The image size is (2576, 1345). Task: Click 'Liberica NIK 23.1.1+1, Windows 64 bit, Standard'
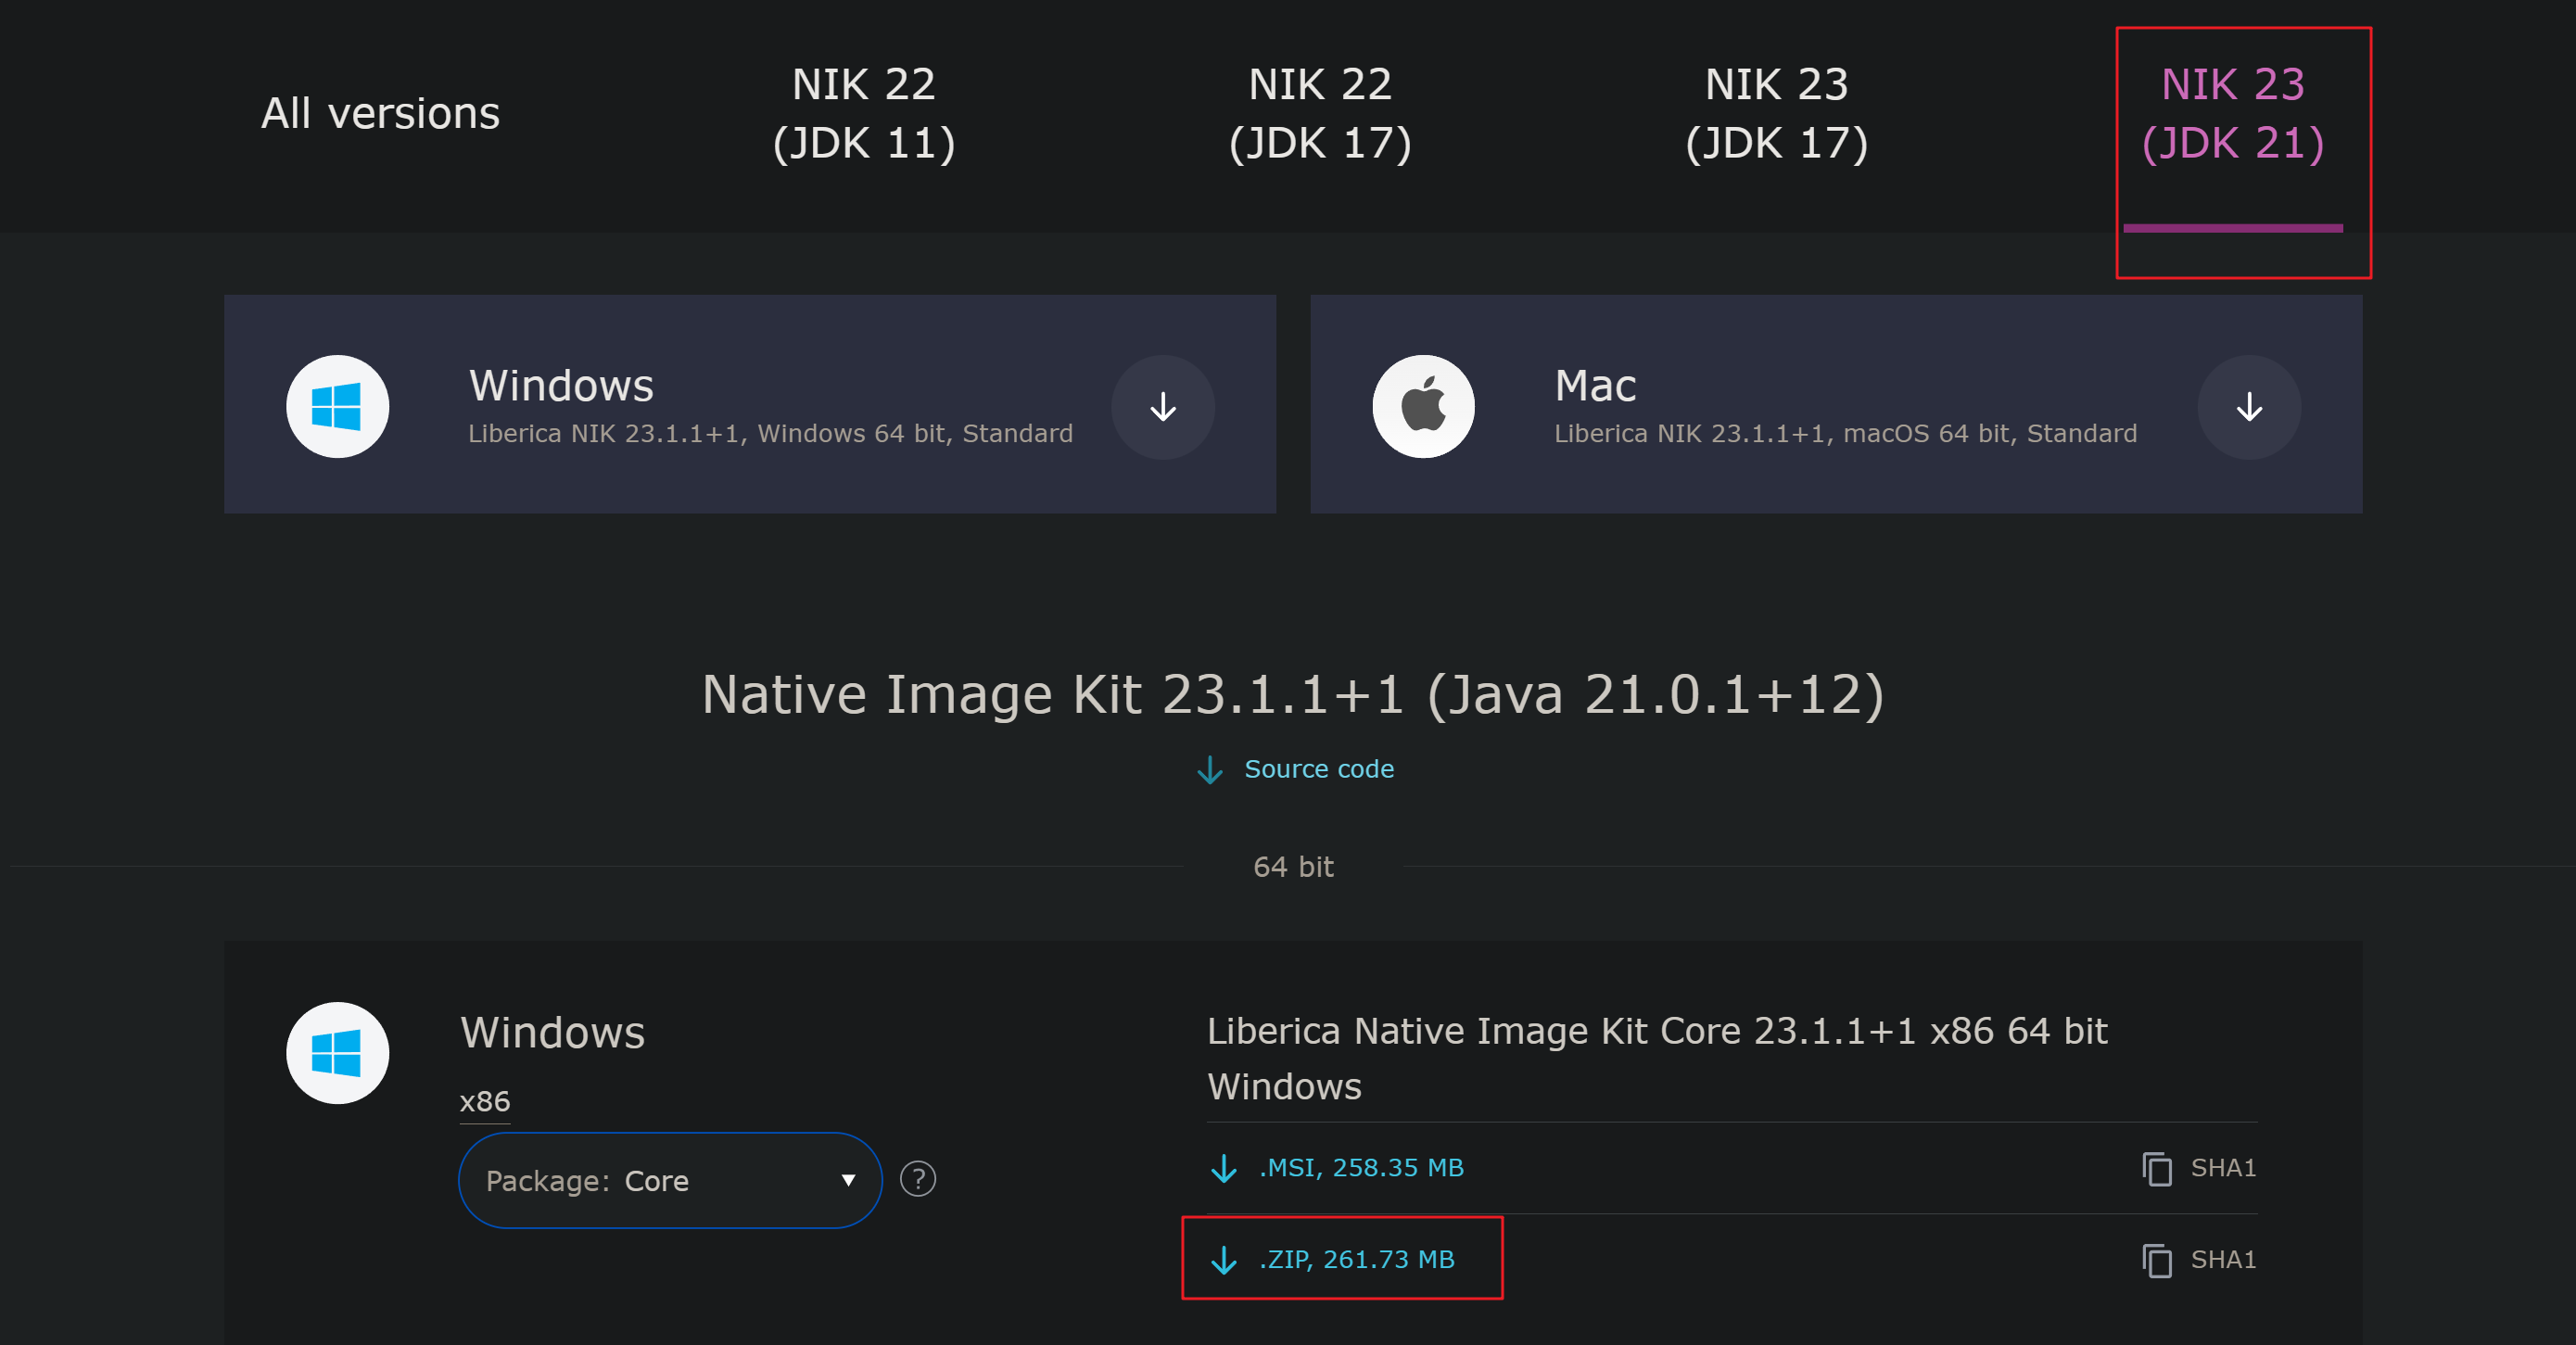coord(770,433)
